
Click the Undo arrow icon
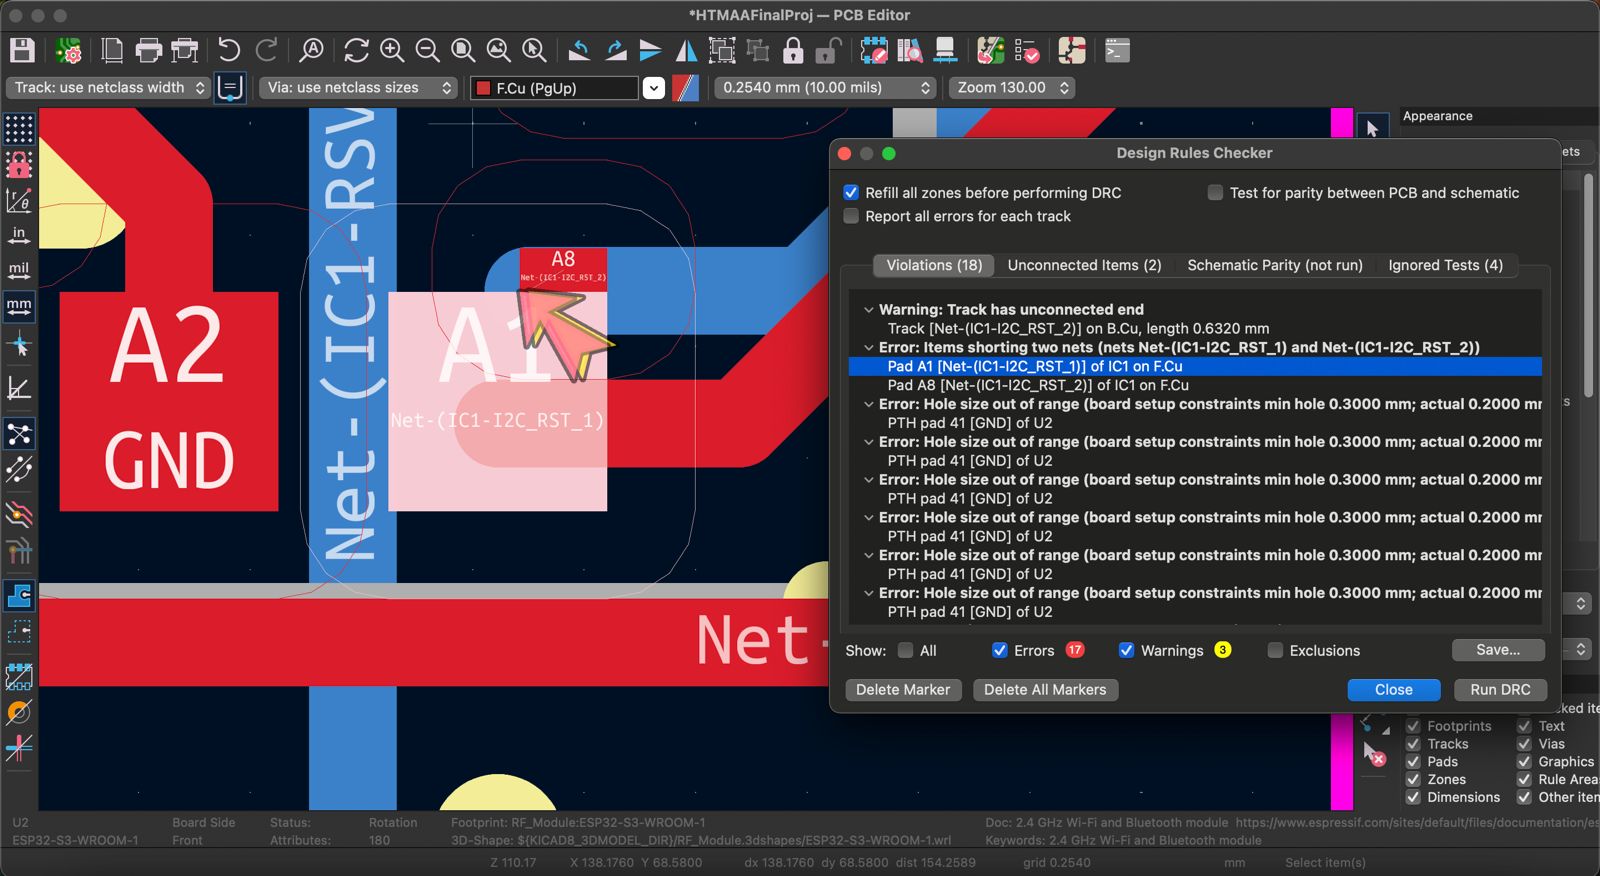point(229,50)
